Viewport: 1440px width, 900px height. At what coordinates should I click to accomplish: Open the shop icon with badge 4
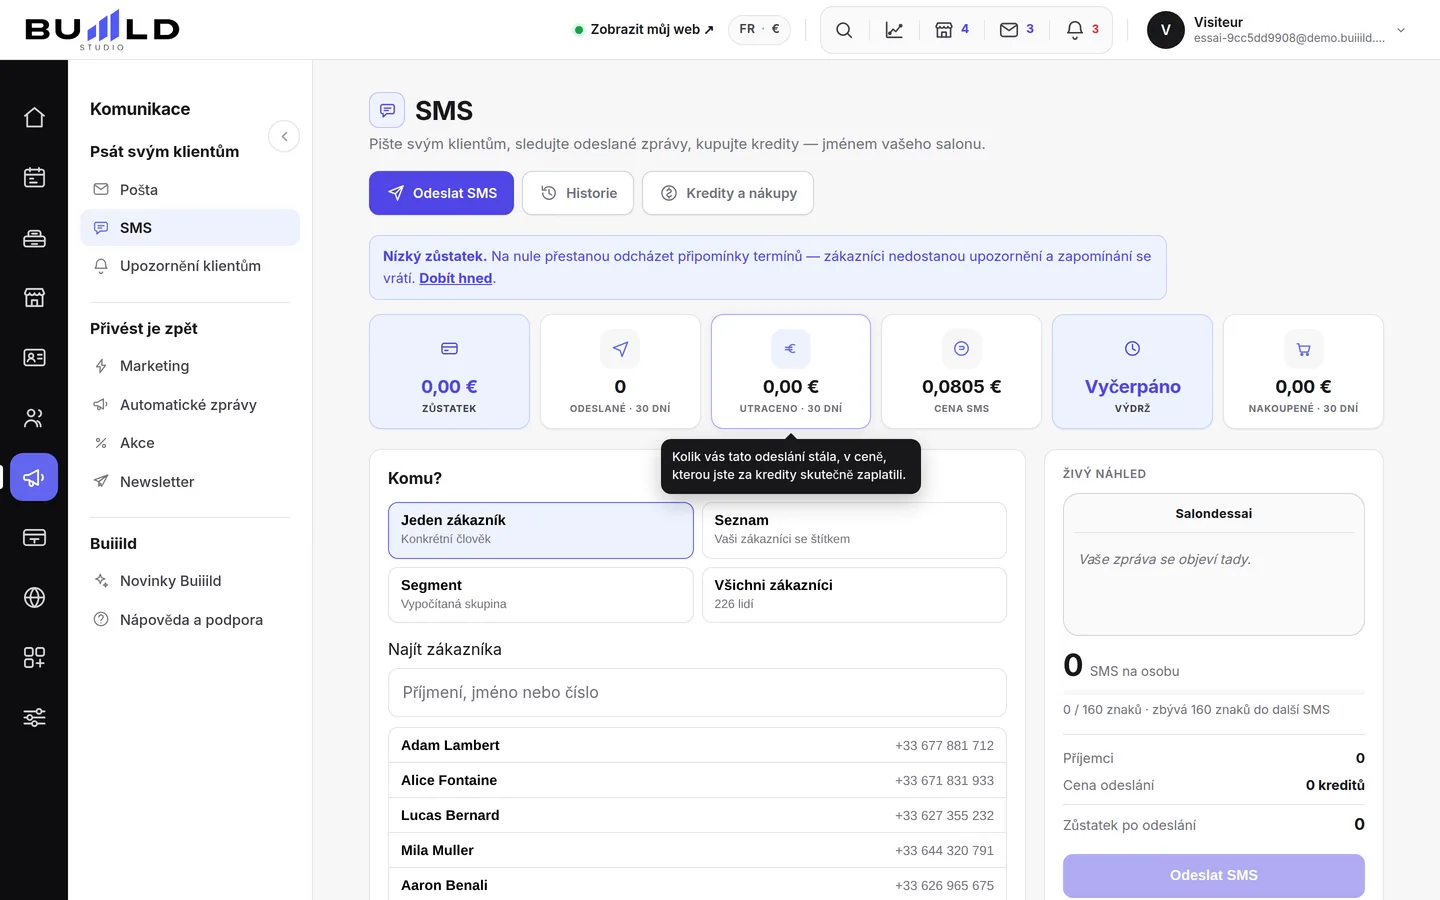pos(952,30)
